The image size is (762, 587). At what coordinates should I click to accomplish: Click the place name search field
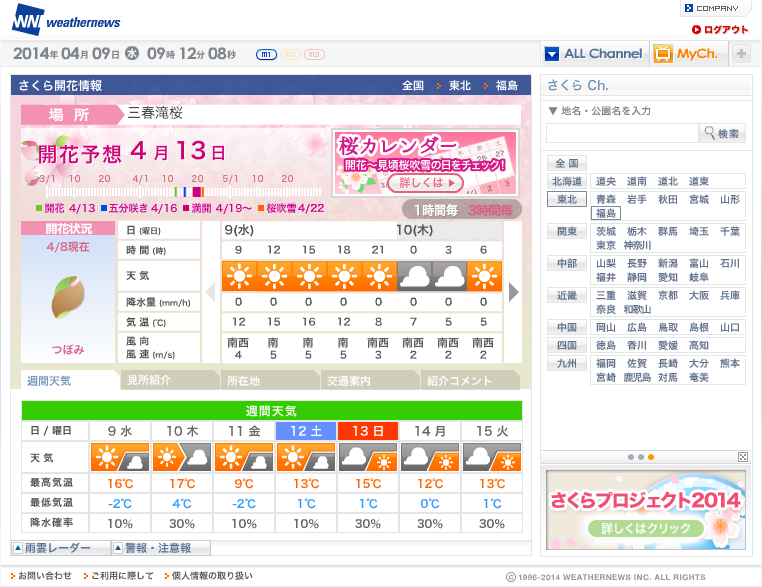622,133
